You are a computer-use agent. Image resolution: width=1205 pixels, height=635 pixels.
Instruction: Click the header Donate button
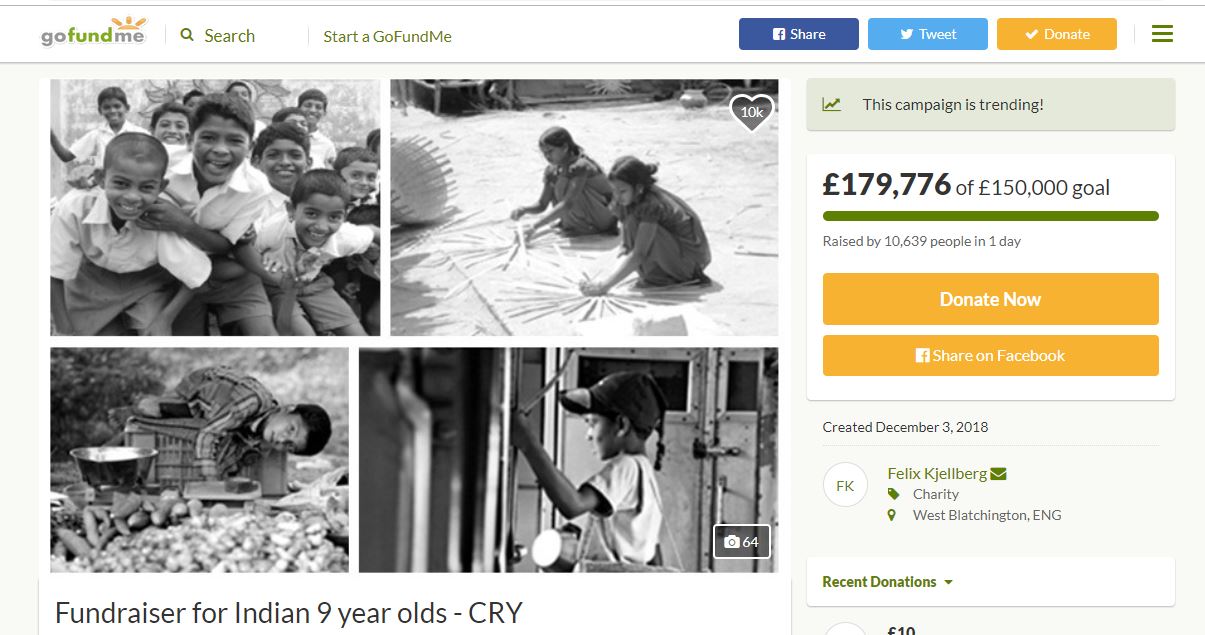[x=1057, y=34]
